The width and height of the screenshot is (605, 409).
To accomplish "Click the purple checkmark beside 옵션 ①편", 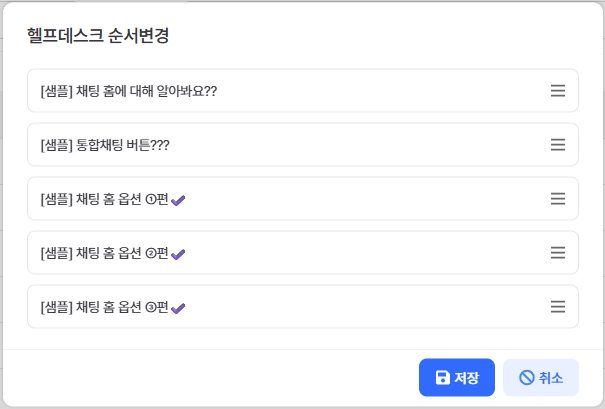I will (178, 200).
